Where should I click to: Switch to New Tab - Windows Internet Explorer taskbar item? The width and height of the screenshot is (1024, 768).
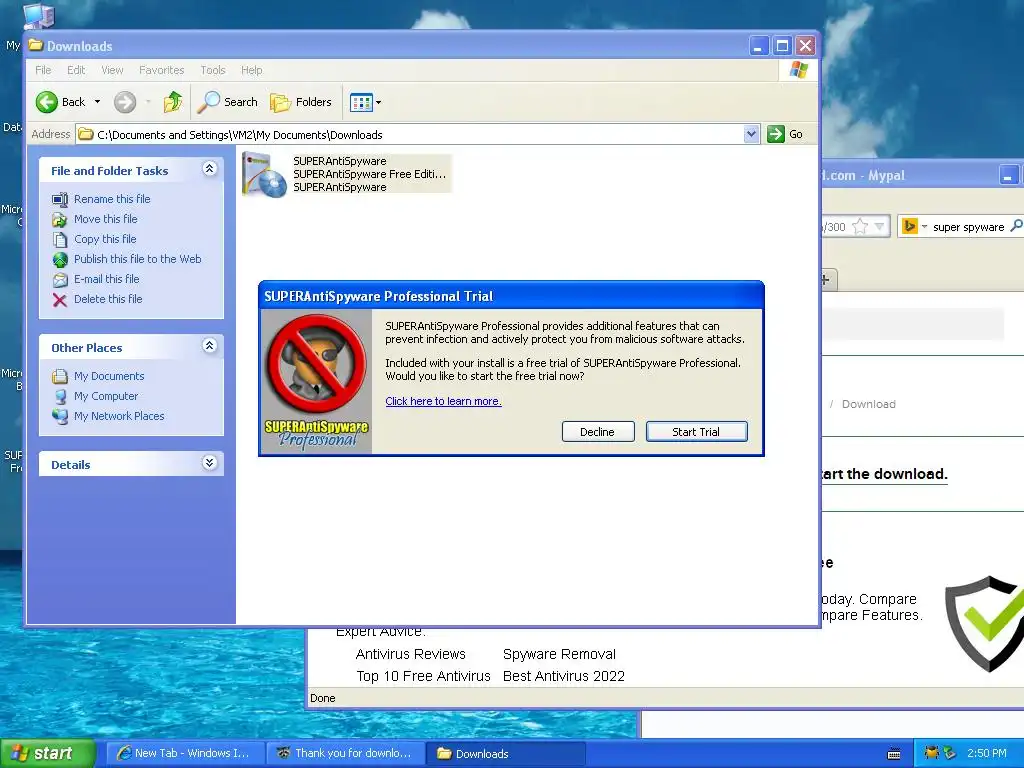coord(185,753)
